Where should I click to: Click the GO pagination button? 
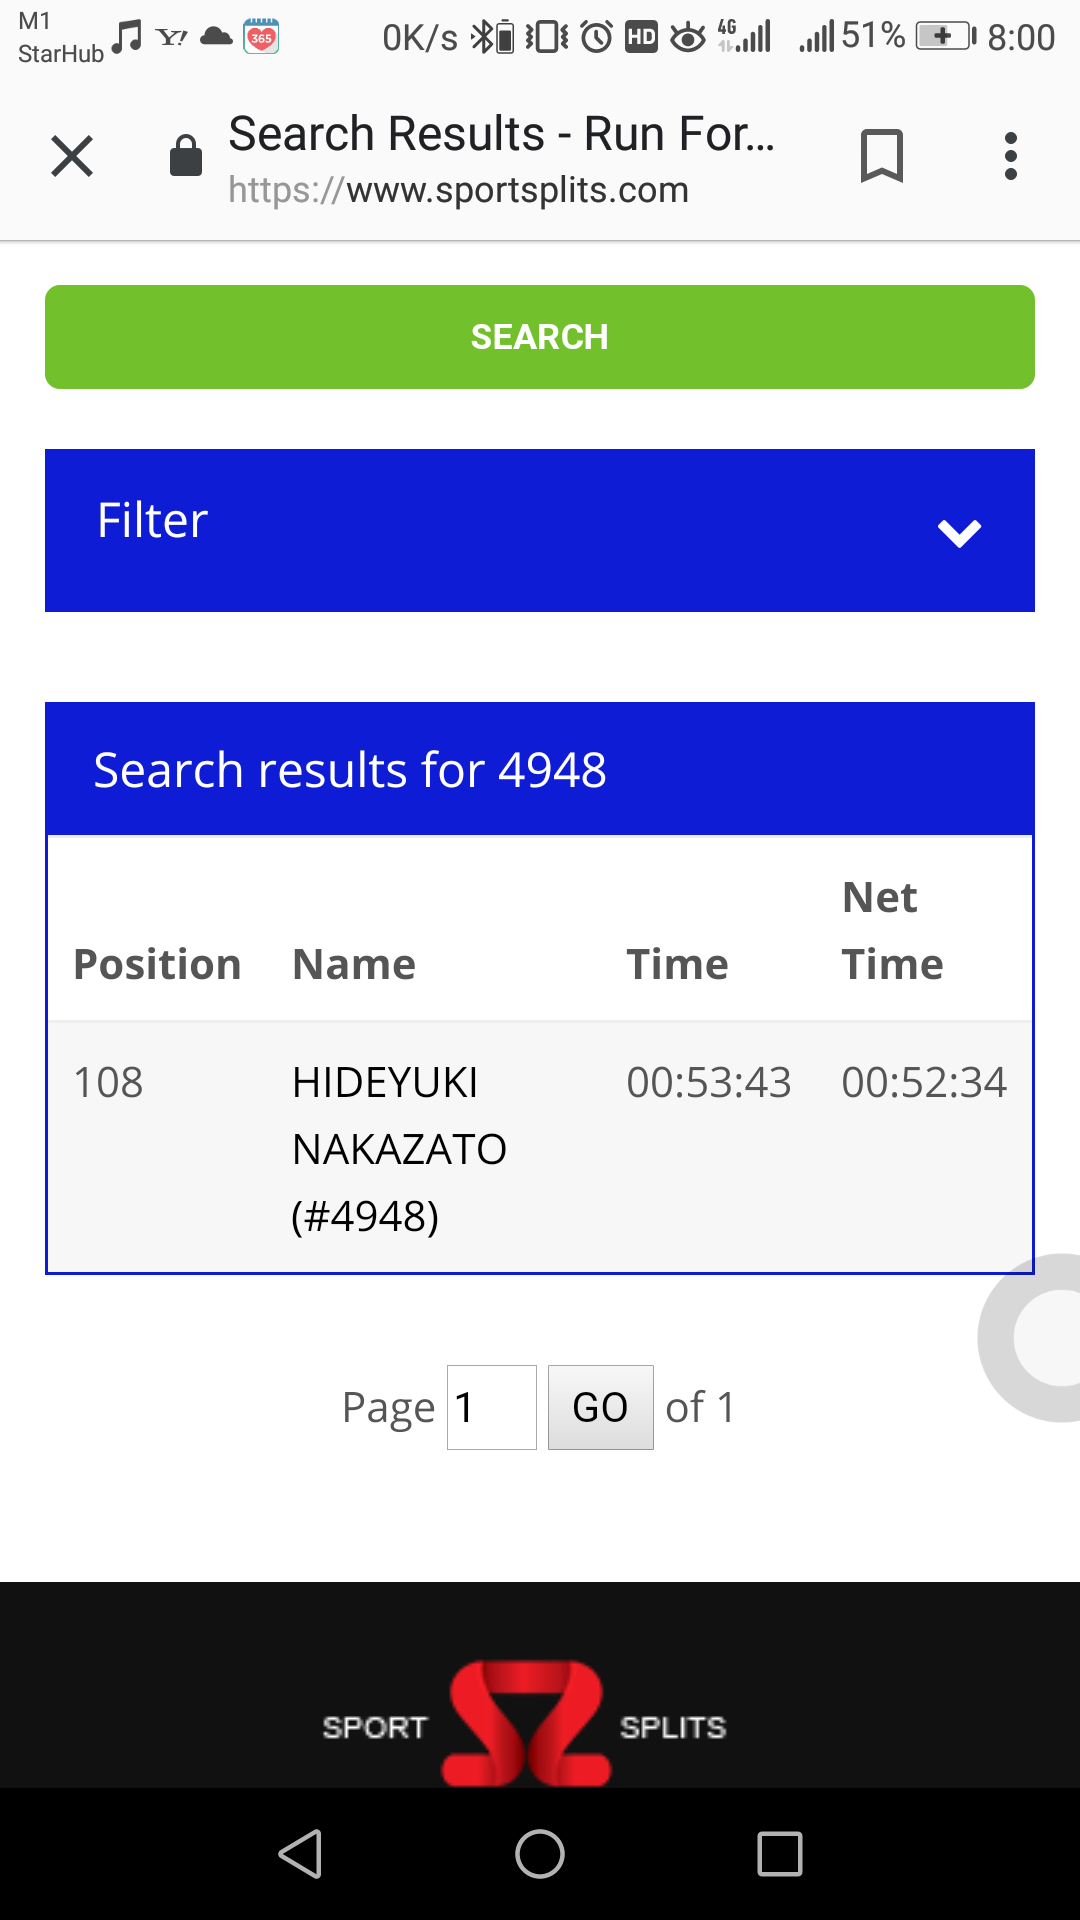click(x=601, y=1407)
